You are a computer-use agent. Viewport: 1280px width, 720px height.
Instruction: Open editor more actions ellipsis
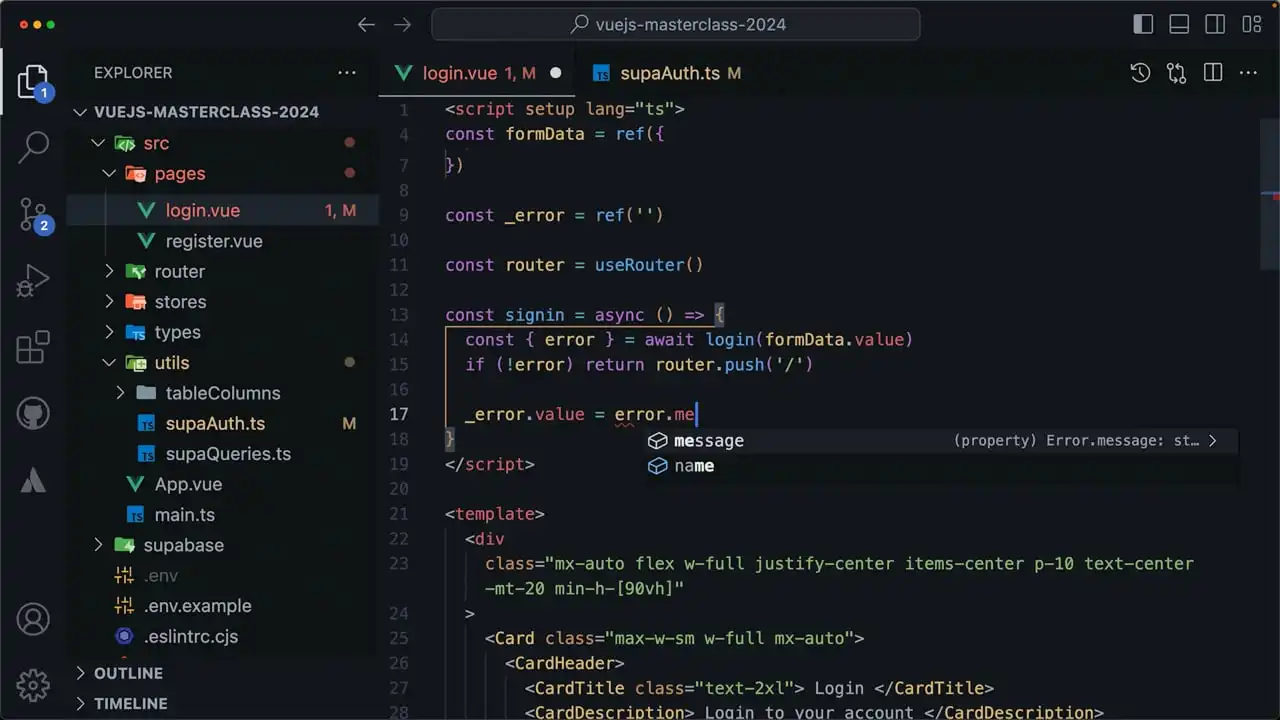1248,73
